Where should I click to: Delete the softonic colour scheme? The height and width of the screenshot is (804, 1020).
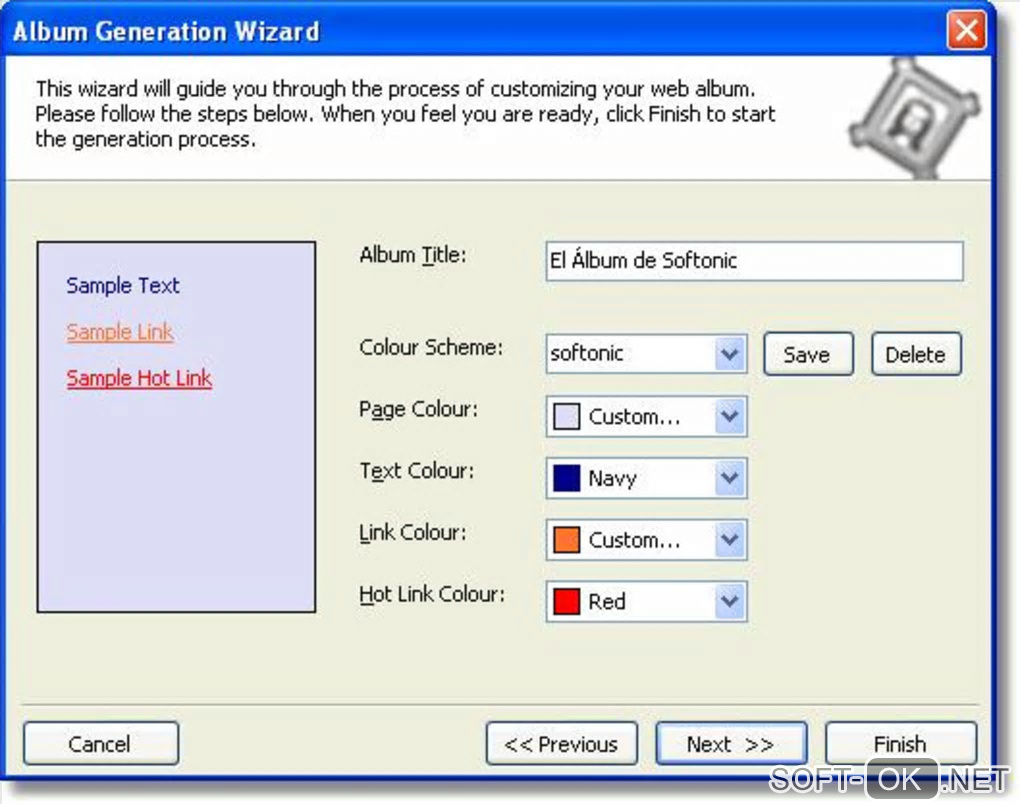point(916,354)
